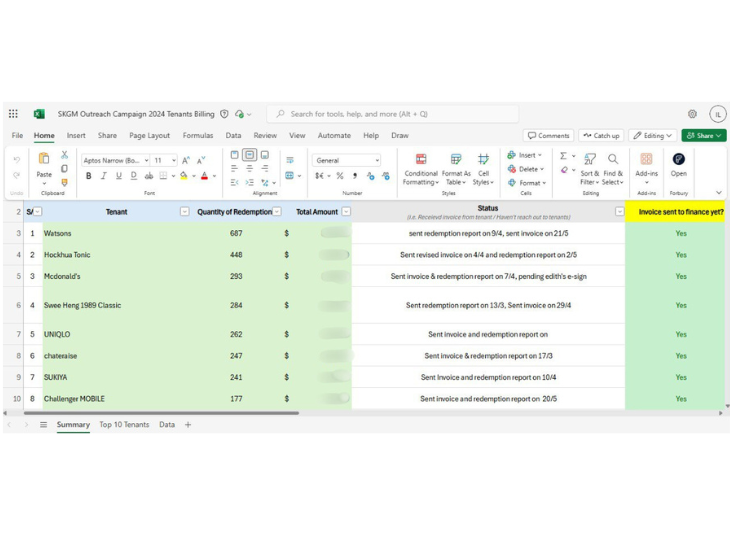Switch to the Top 10 Tenants sheet
Screen dimensions: 730x535
click(x=124, y=425)
